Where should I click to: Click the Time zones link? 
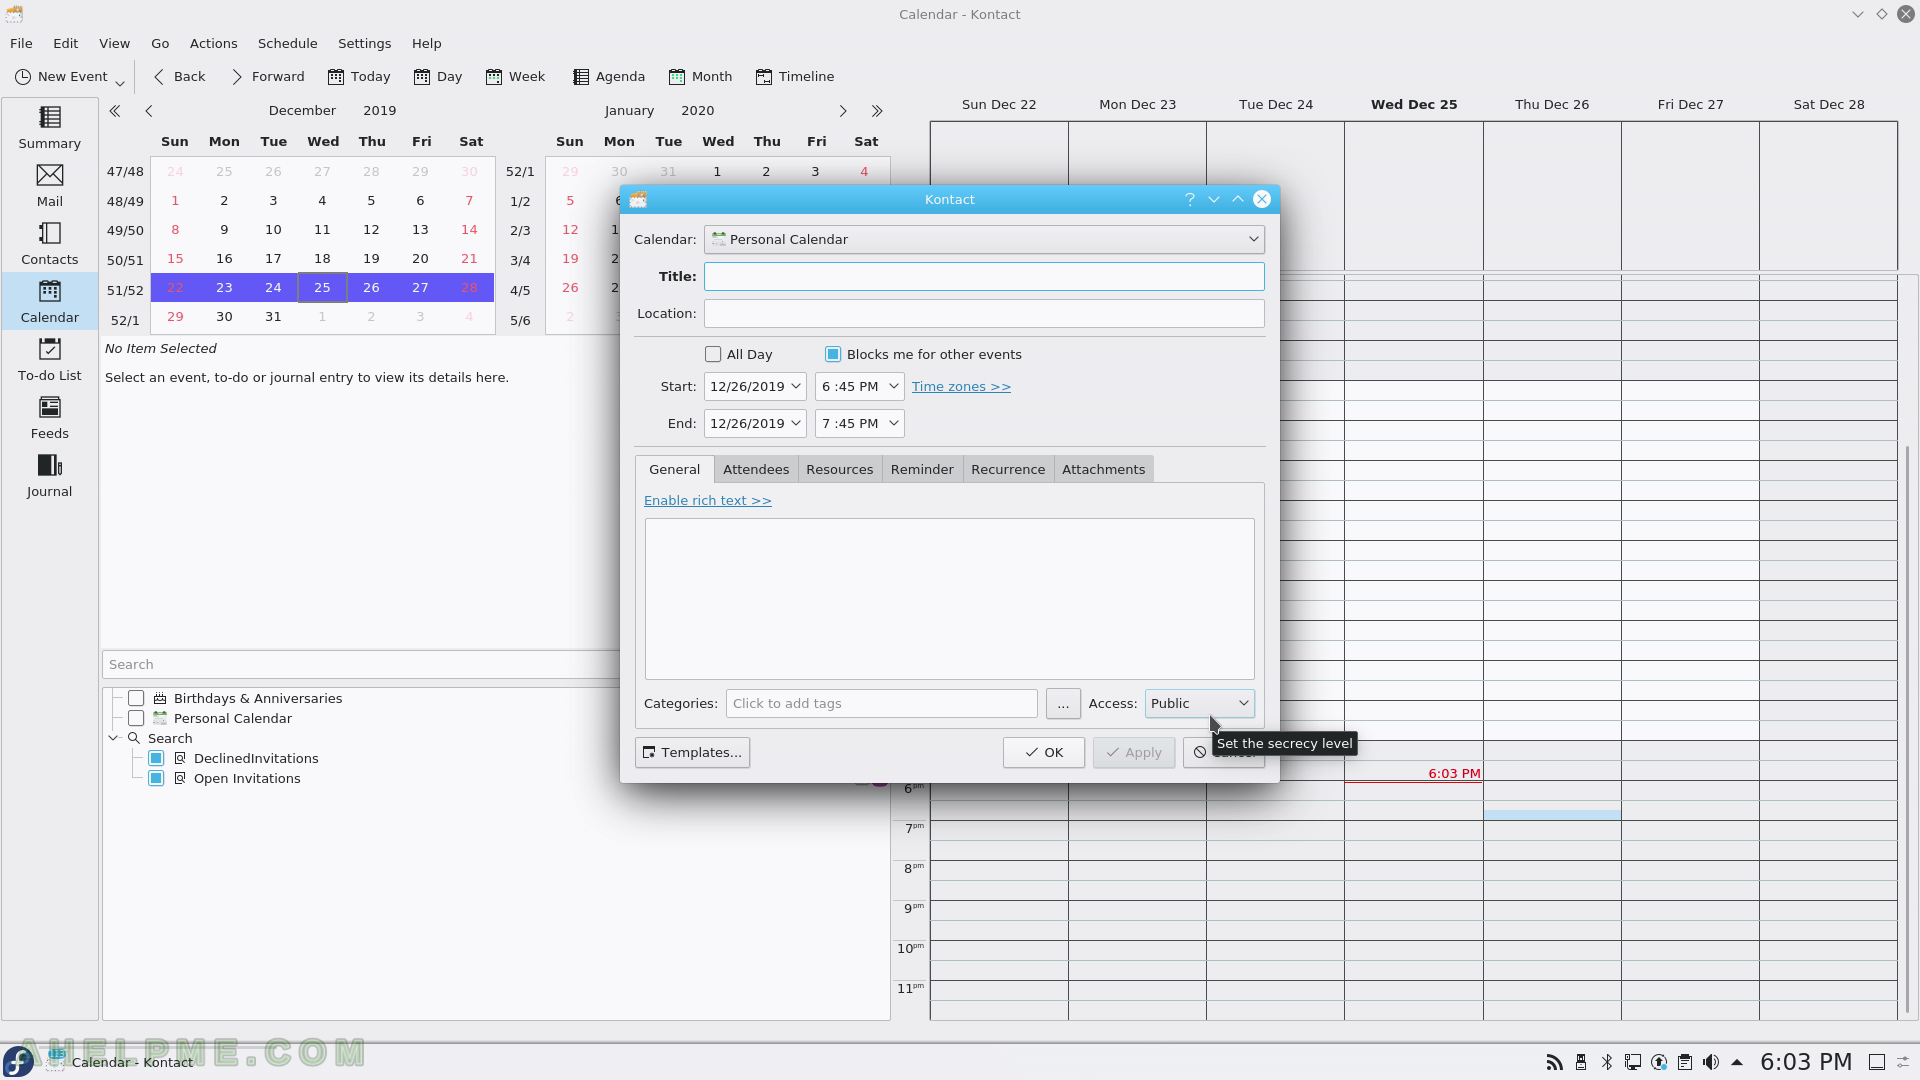click(961, 386)
